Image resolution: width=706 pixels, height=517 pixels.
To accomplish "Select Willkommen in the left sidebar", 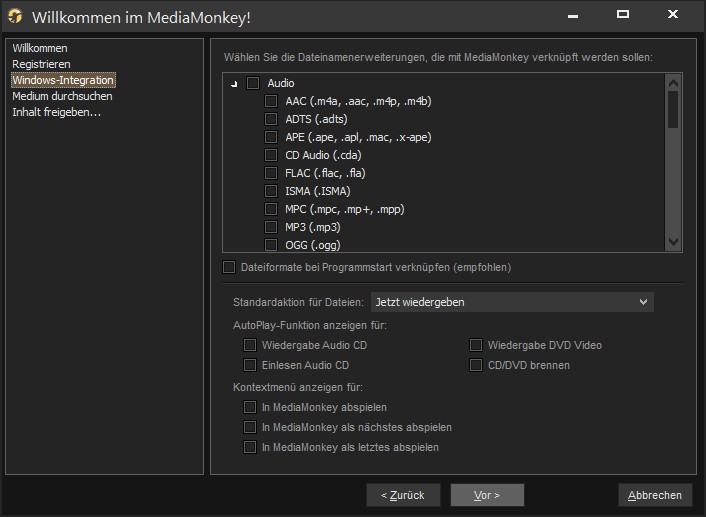I will click(x=40, y=48).
